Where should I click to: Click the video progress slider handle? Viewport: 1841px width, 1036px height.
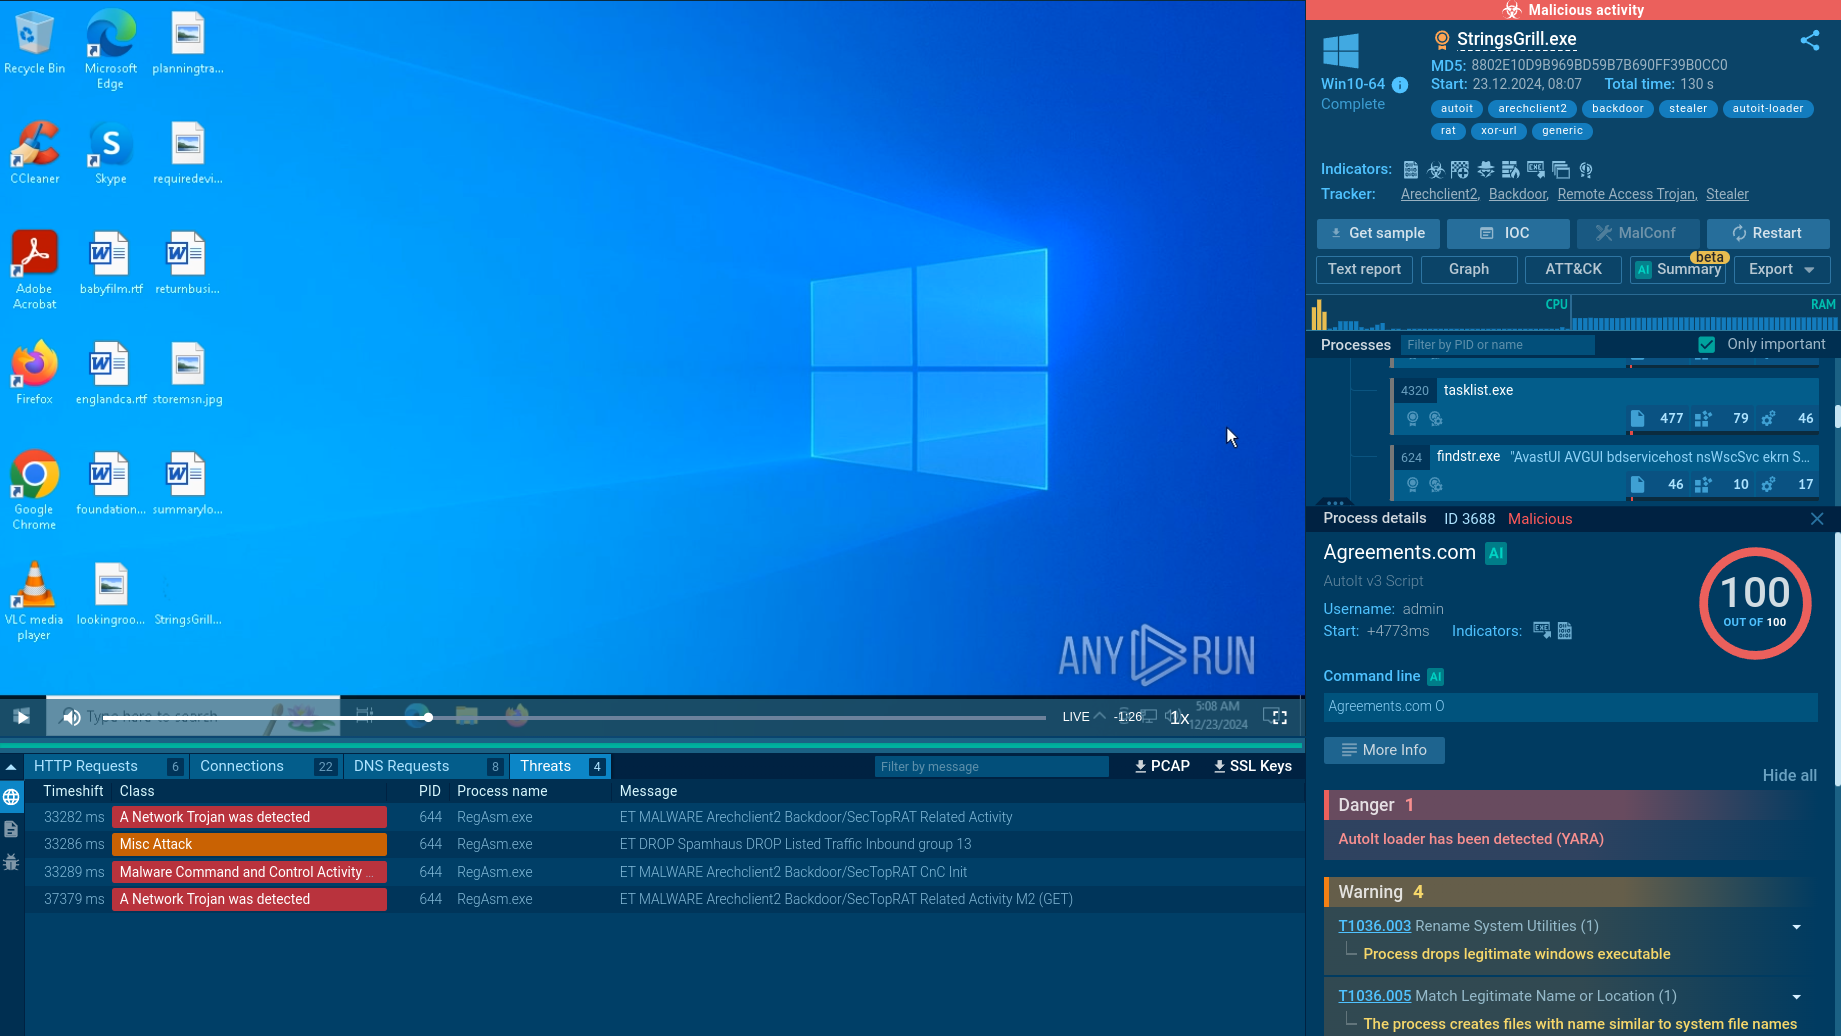[427, 717]
